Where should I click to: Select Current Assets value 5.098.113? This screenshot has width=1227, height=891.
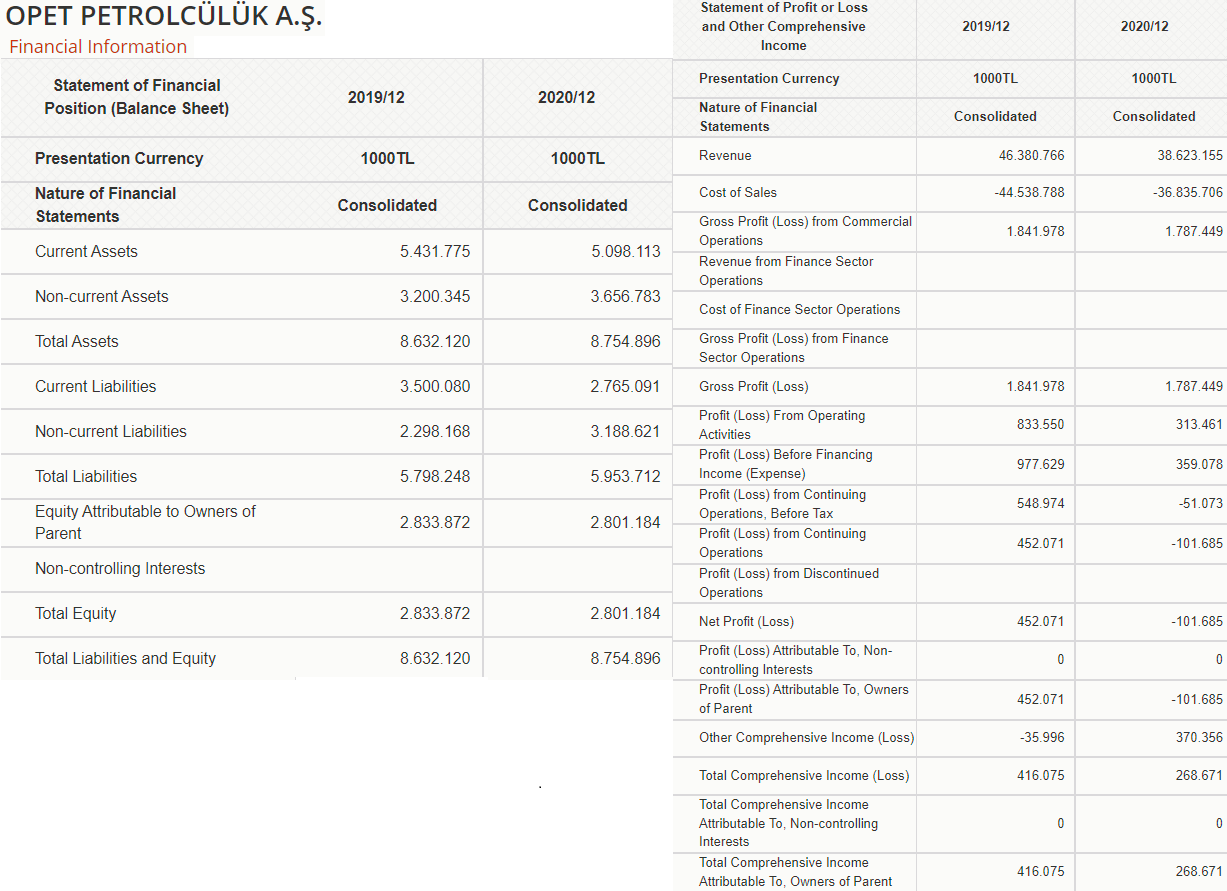pyautogui.click(x=625, y=251)
